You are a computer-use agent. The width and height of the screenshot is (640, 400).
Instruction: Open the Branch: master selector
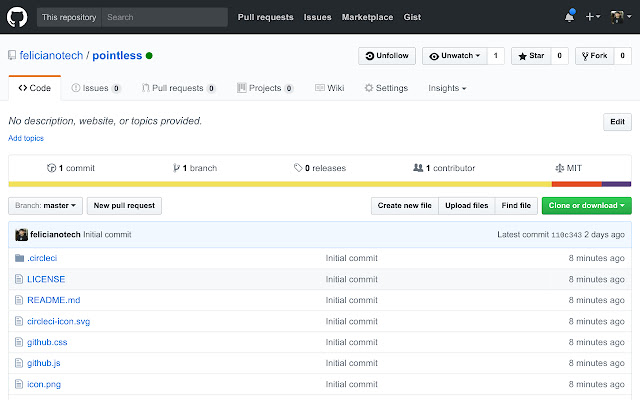click(x=45, y=206)
